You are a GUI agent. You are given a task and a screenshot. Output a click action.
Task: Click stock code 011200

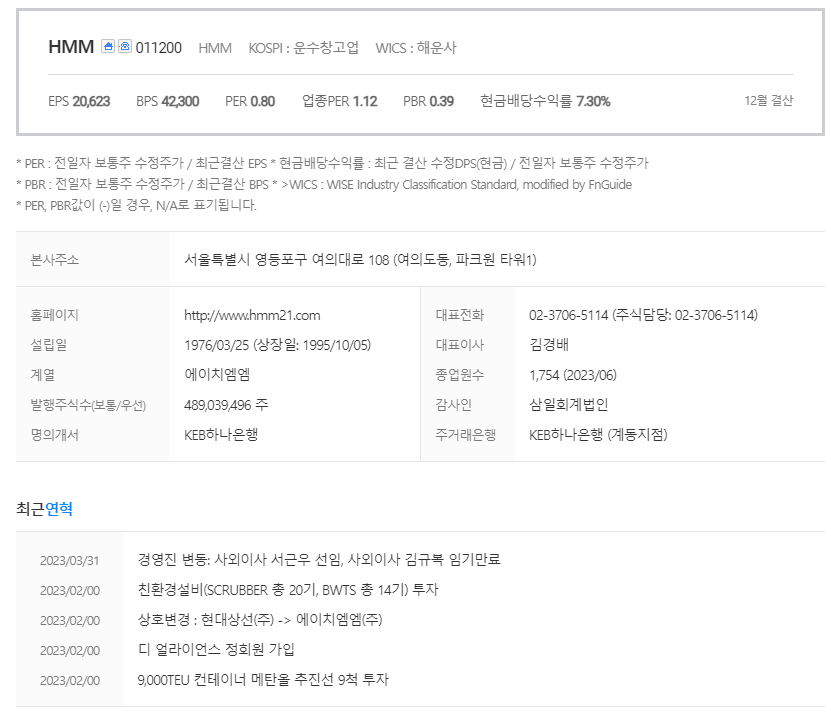(x=158, y=48)
